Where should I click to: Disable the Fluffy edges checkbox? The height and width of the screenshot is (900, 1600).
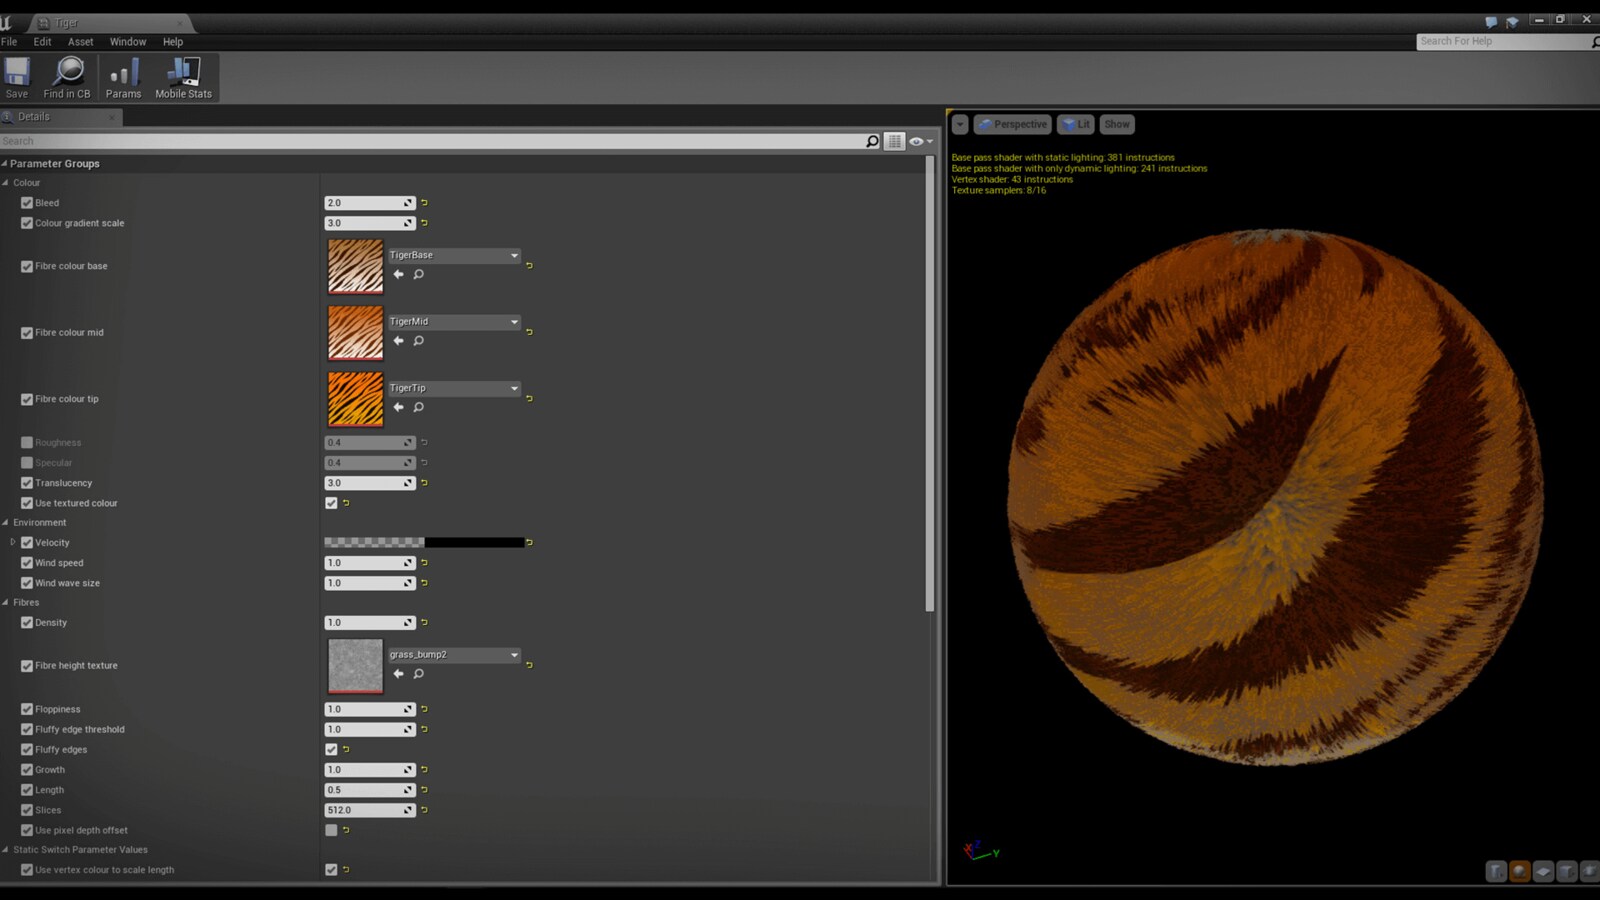click(331, 749)
